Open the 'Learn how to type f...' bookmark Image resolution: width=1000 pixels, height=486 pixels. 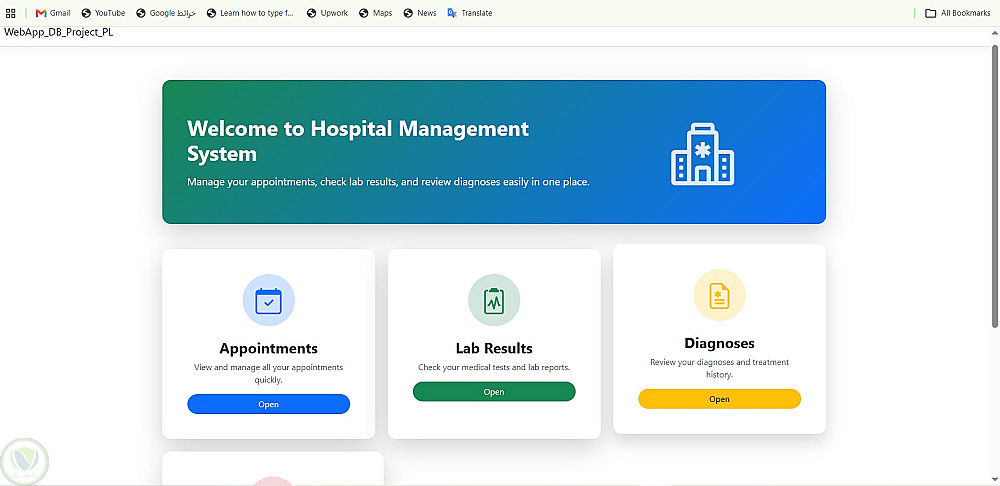tap(251, 13)
